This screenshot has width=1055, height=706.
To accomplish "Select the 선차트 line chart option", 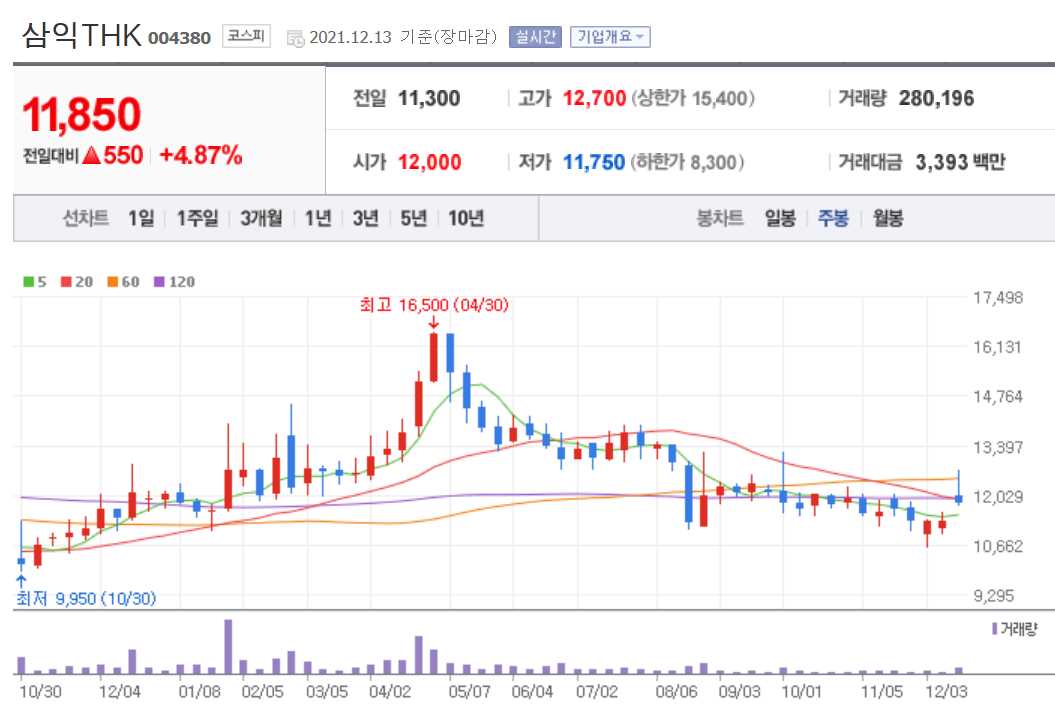I will pyautogui.click(x=85, y=218).
